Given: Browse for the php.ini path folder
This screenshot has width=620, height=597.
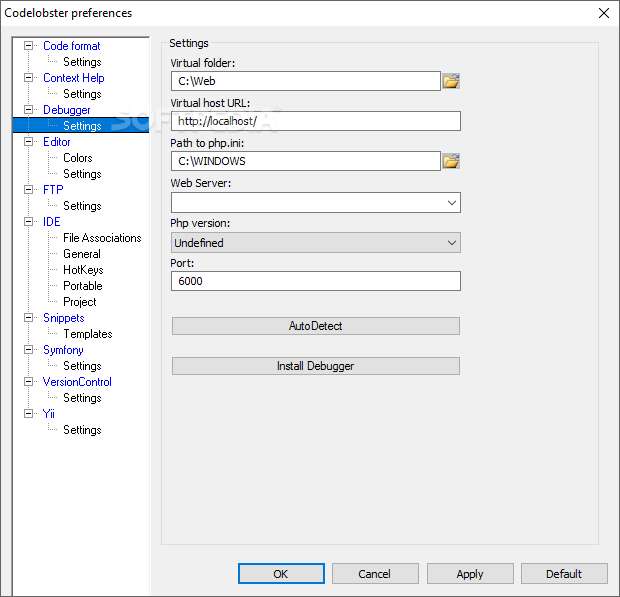Looking at the screenshot, I should (x=451, y=161).
